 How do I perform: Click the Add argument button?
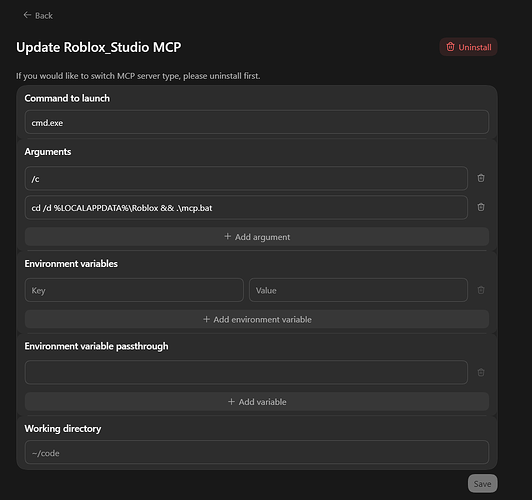click(256, 237)
